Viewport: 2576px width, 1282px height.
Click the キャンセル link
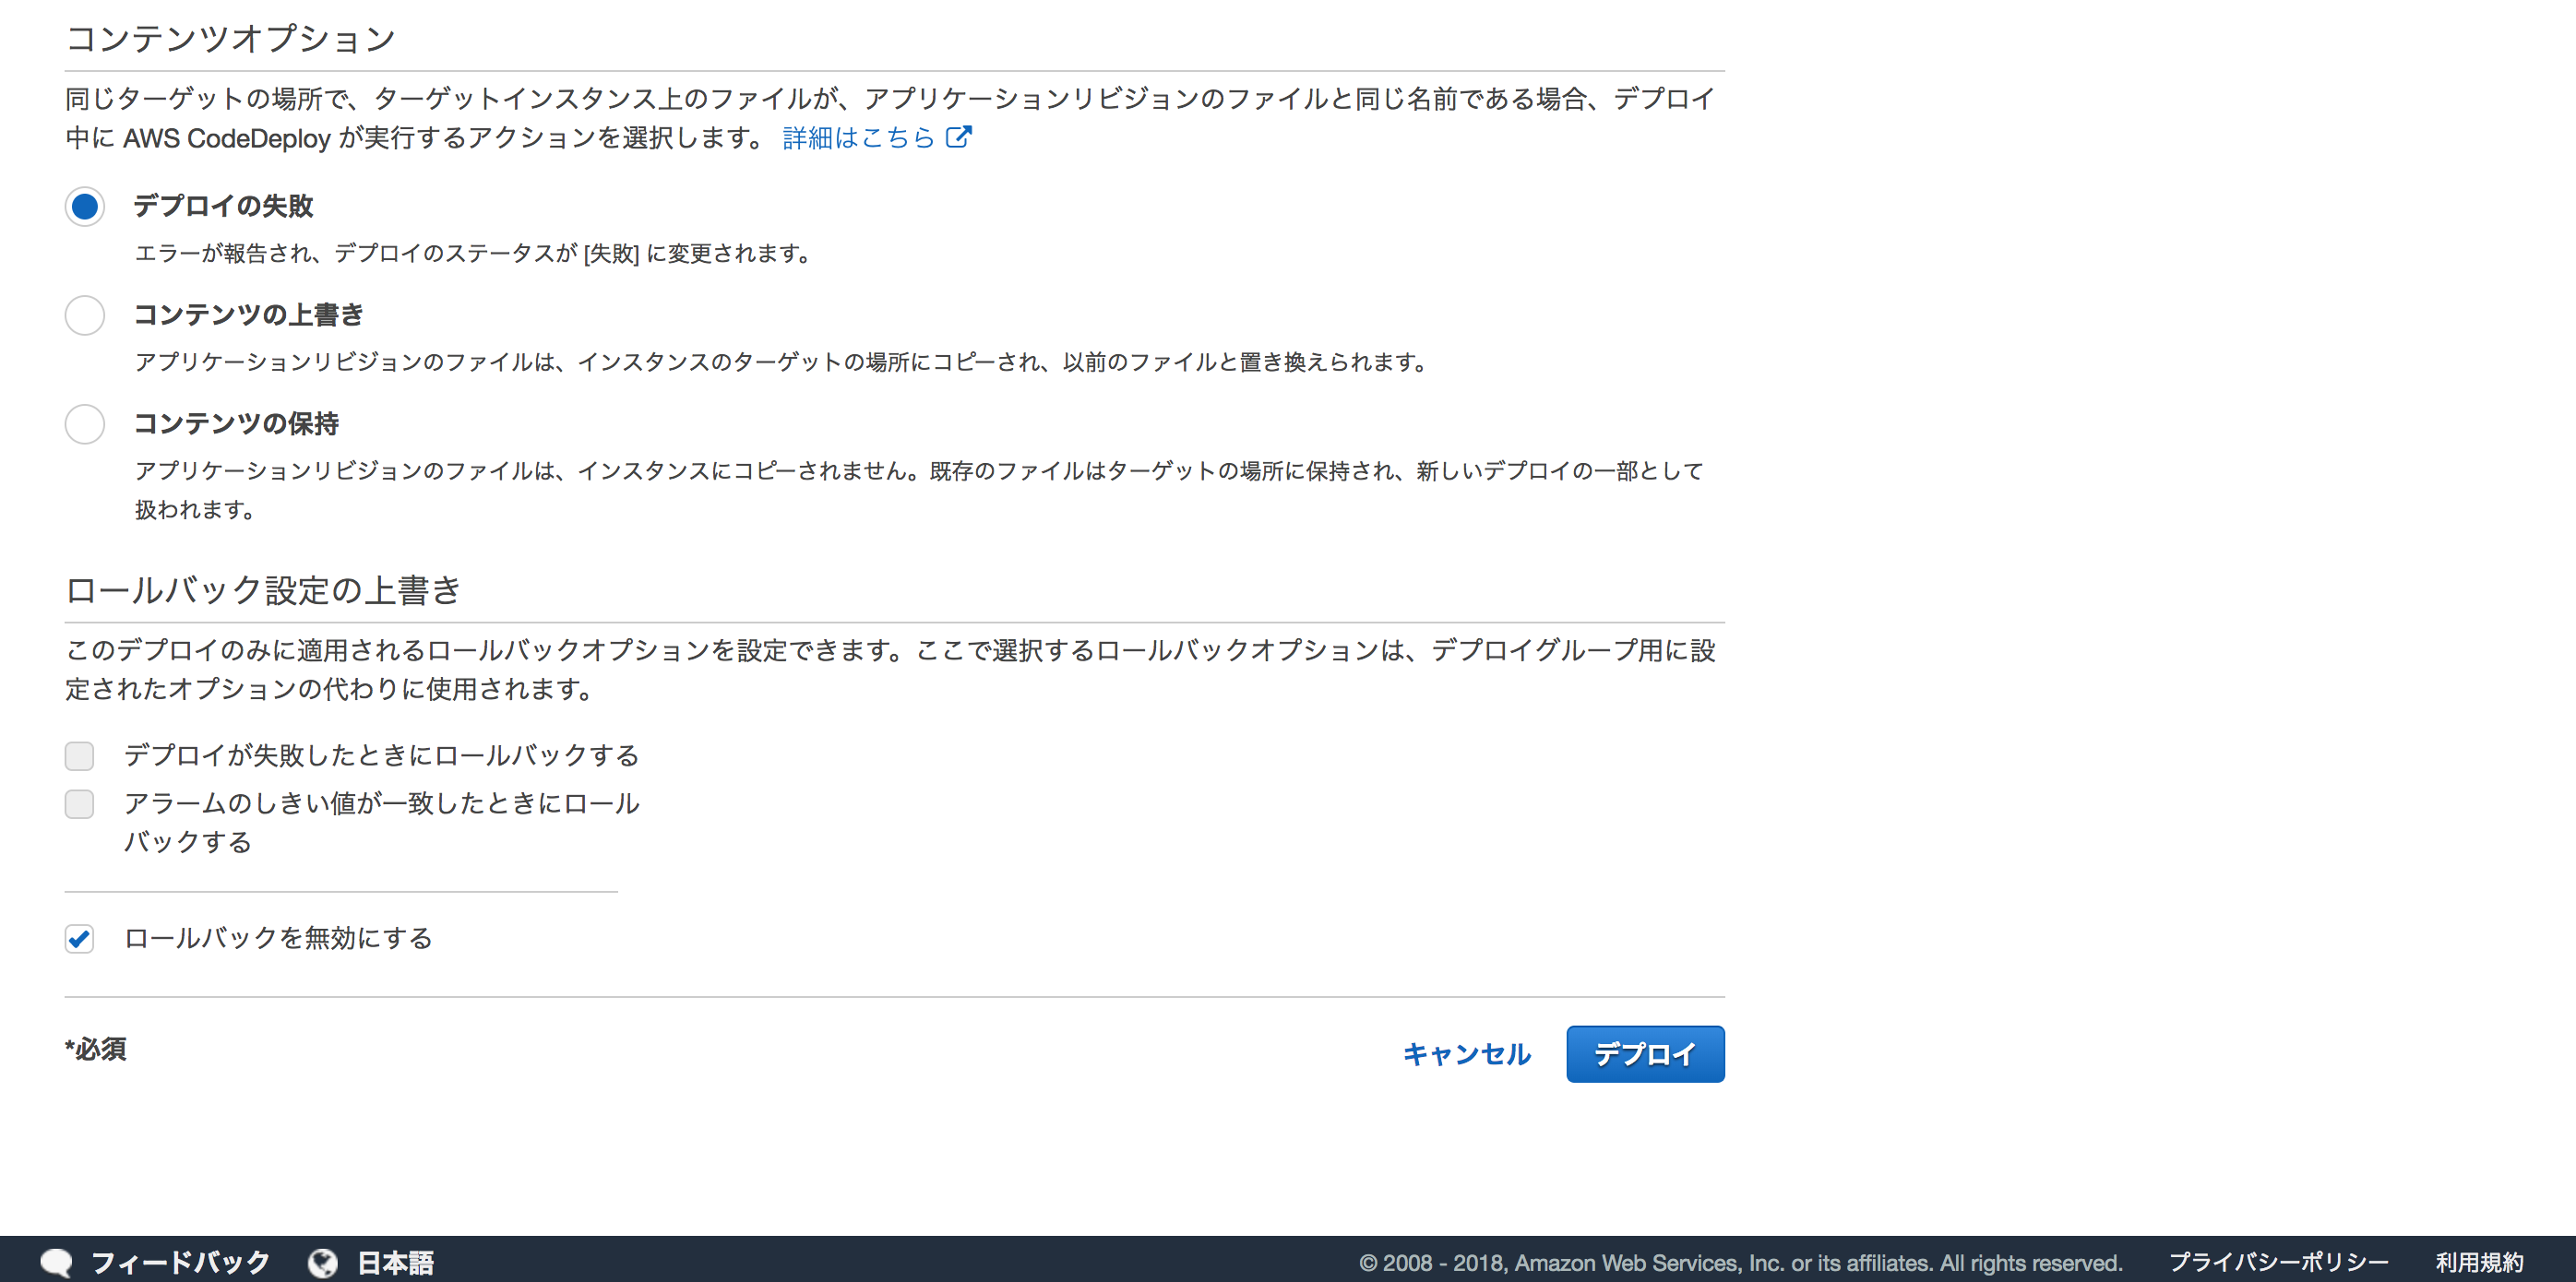(1466, 1054)
